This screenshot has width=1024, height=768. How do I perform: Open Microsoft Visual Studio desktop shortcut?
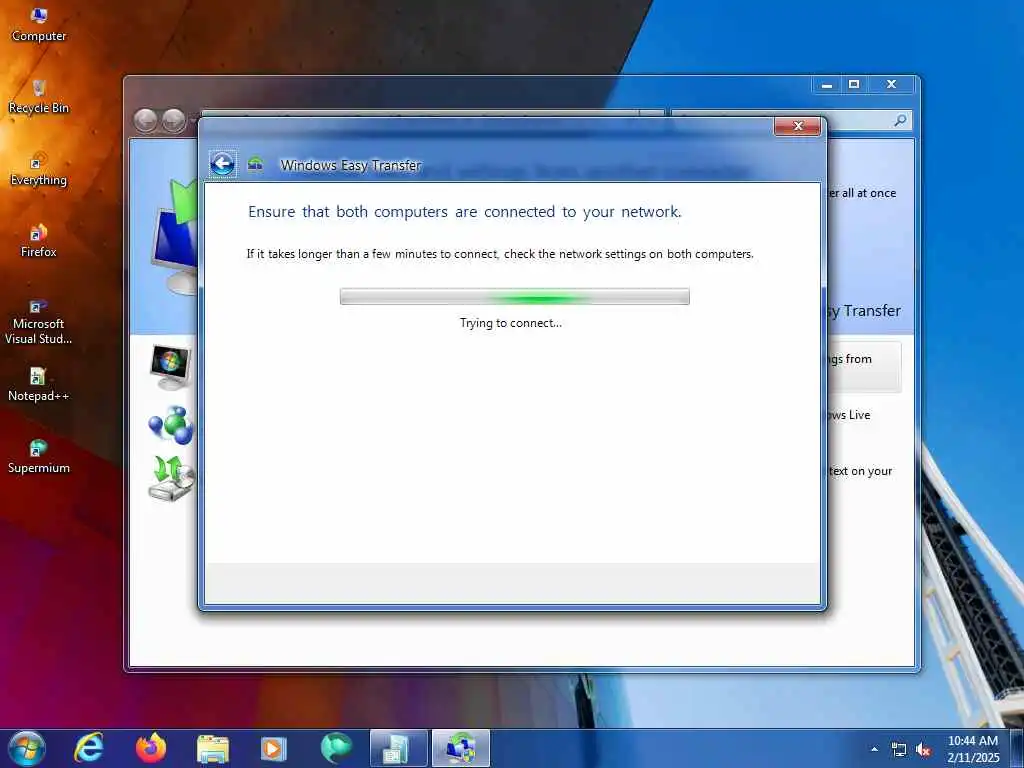39,321
